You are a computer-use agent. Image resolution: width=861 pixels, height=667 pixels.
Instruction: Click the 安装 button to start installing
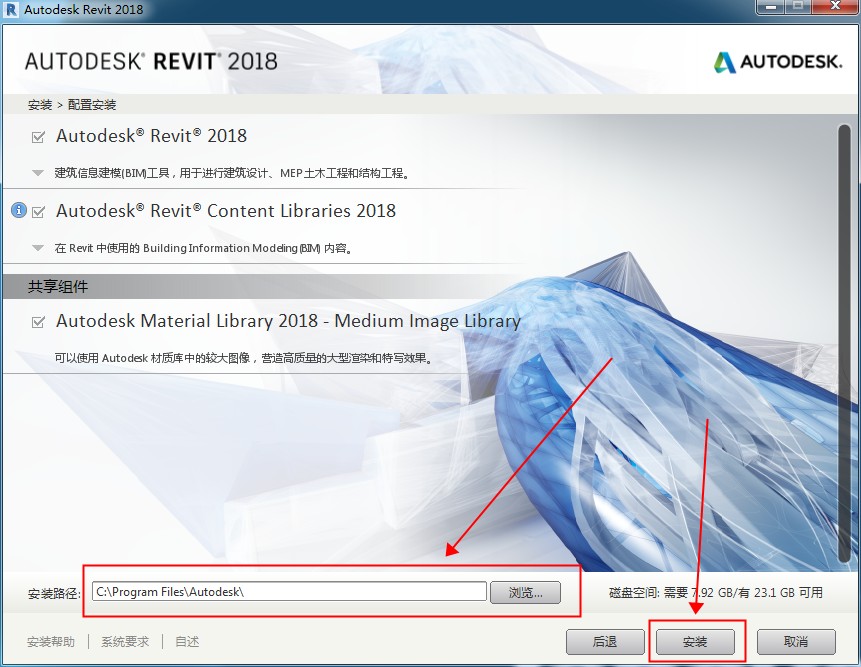695,642
